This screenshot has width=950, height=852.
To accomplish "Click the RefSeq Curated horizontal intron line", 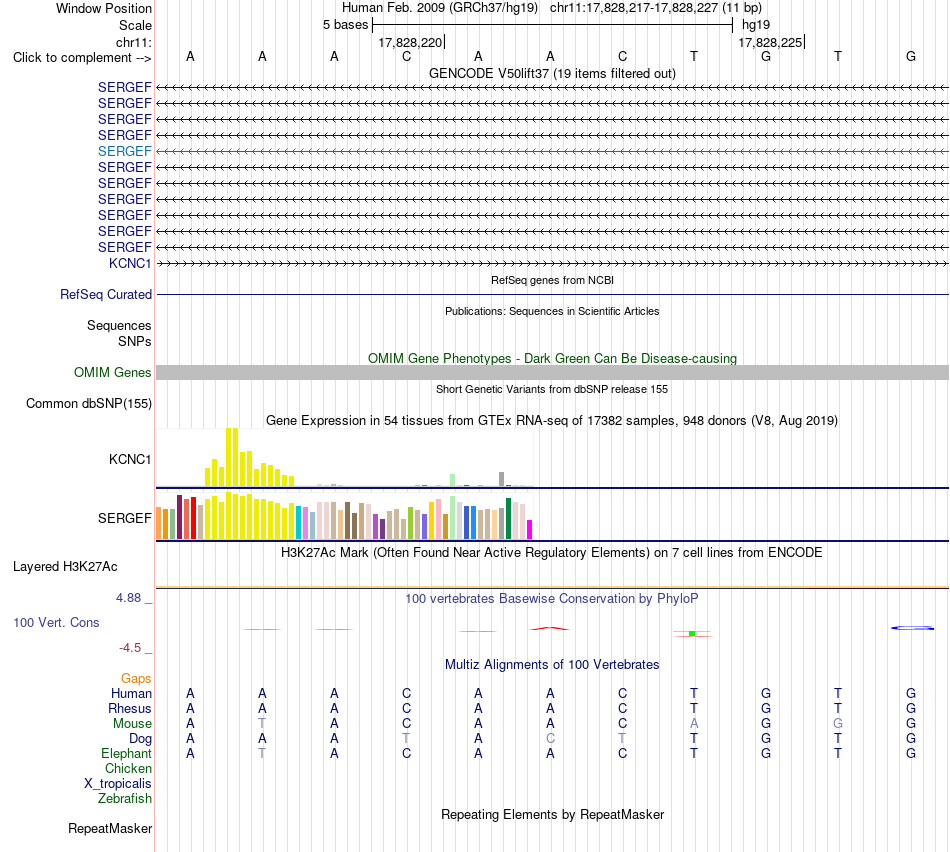I will [552, 295].
